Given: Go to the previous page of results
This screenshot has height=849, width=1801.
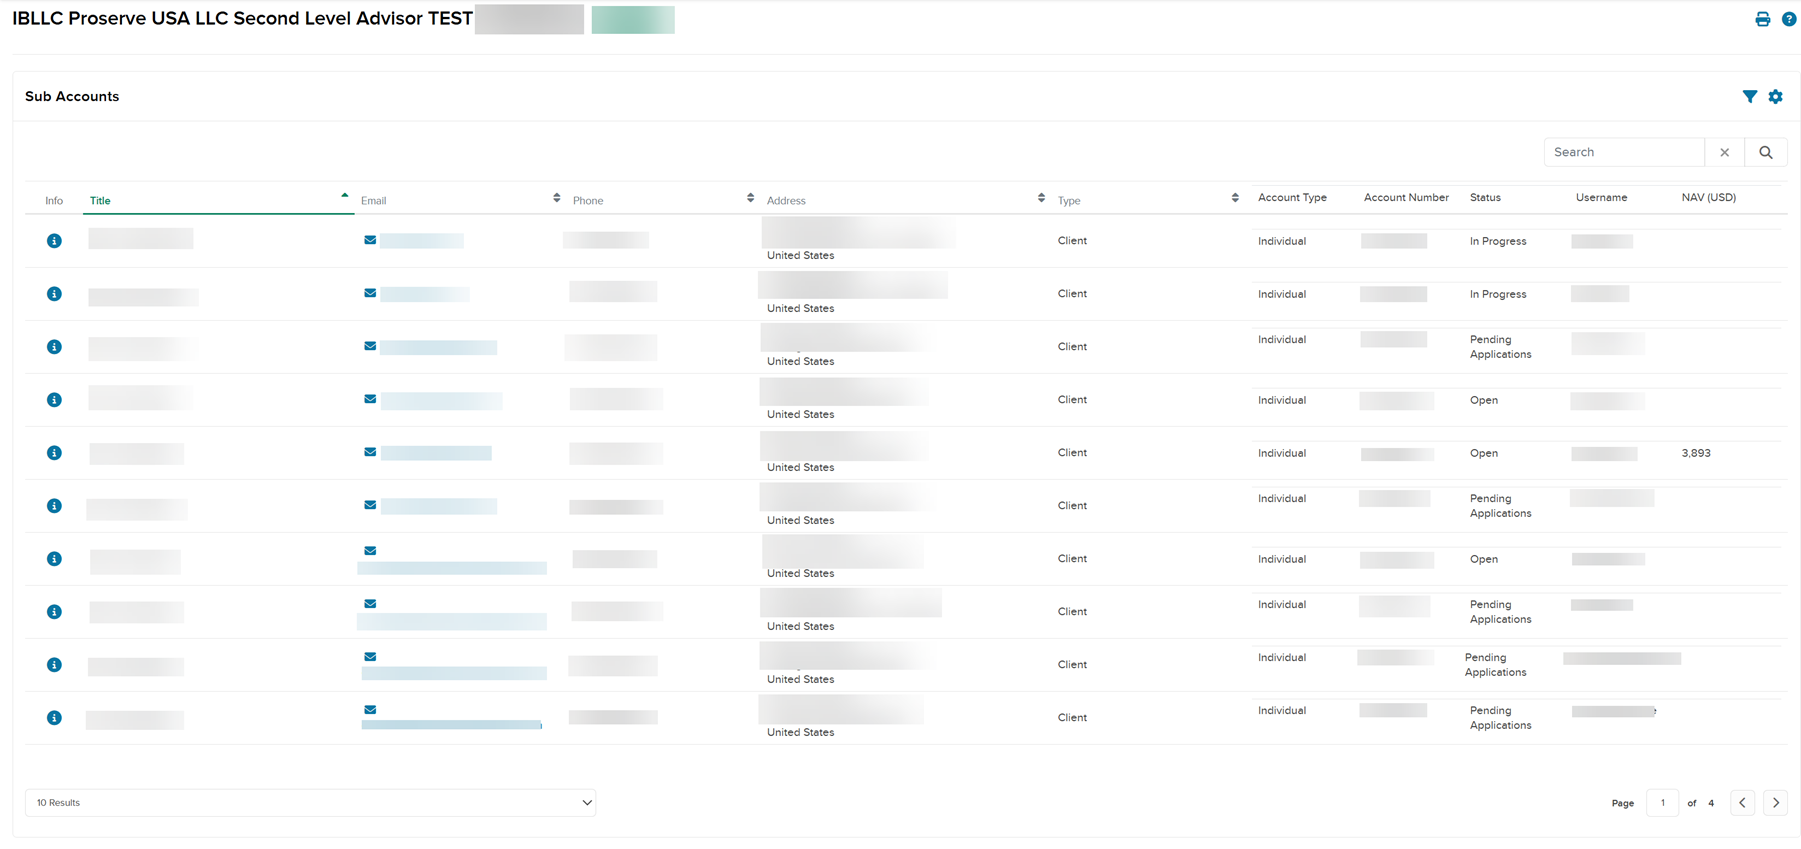Looking at the screenshot, I should (x=1742, y=803).
